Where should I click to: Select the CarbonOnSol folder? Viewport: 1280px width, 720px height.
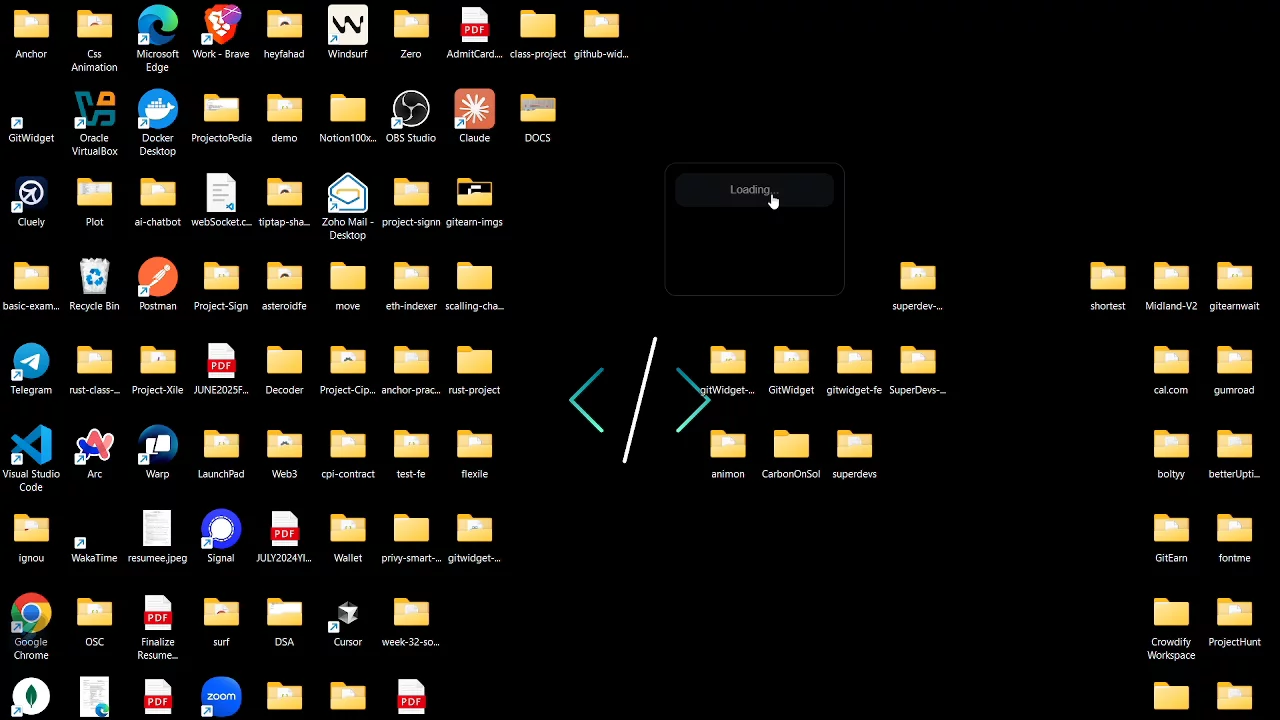click(791, 446)
